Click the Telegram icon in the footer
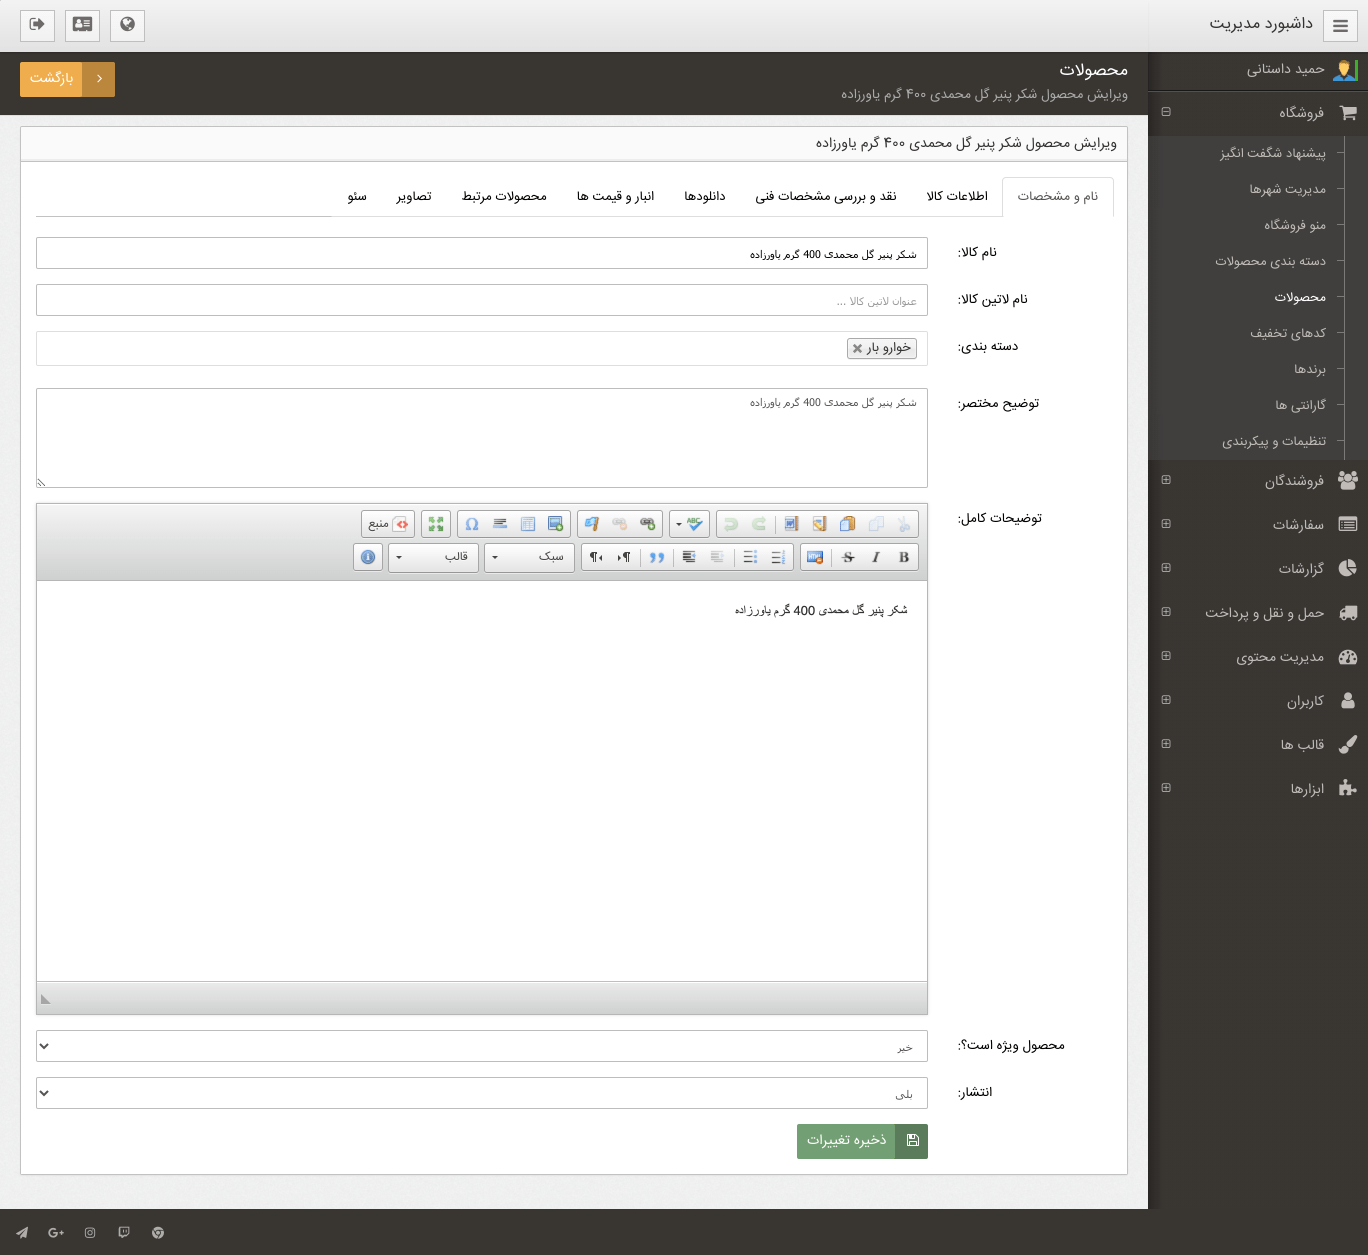This screenshot has width=1368, height=1255. [x=22, y=1233]
